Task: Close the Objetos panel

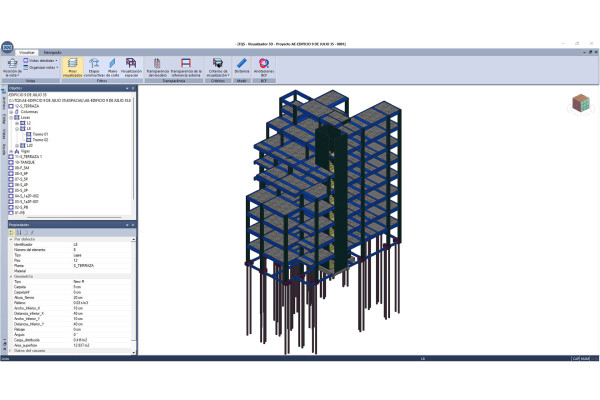Action: (x=133, y=88)
